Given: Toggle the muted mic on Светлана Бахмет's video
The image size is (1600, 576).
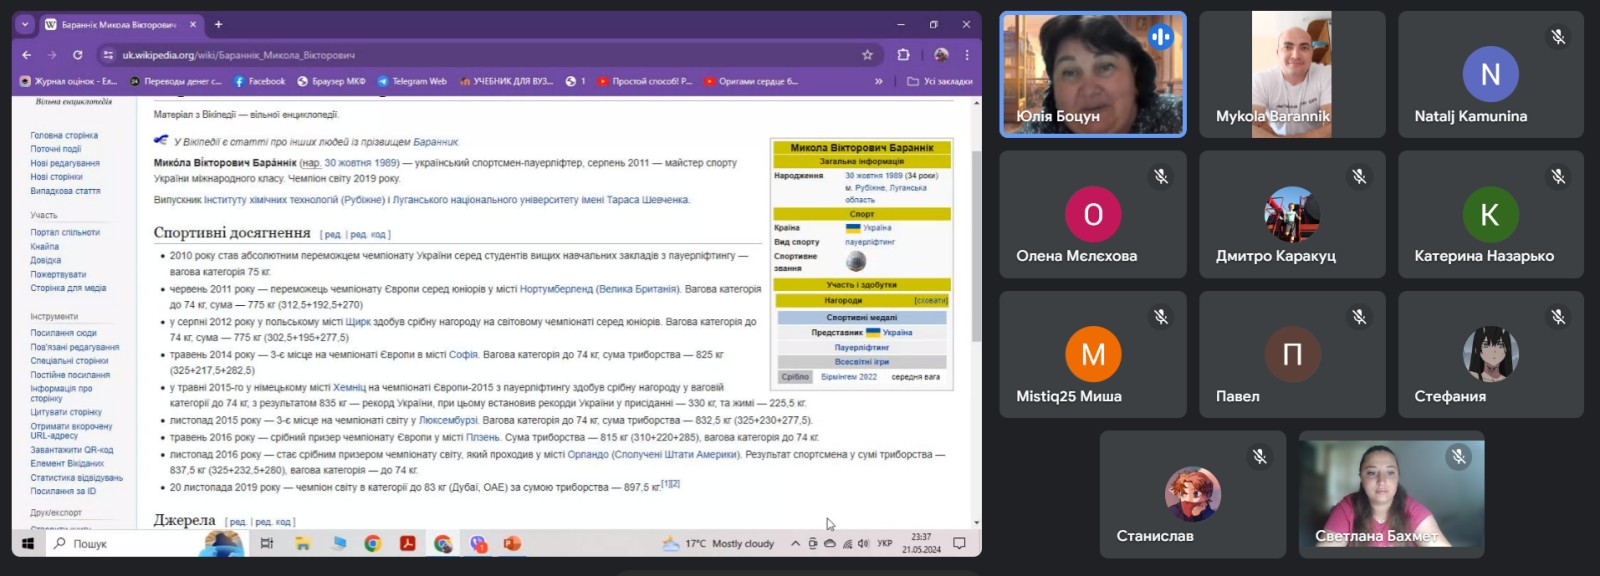Looking at the screenshot, I should (x=1458, y=457).
